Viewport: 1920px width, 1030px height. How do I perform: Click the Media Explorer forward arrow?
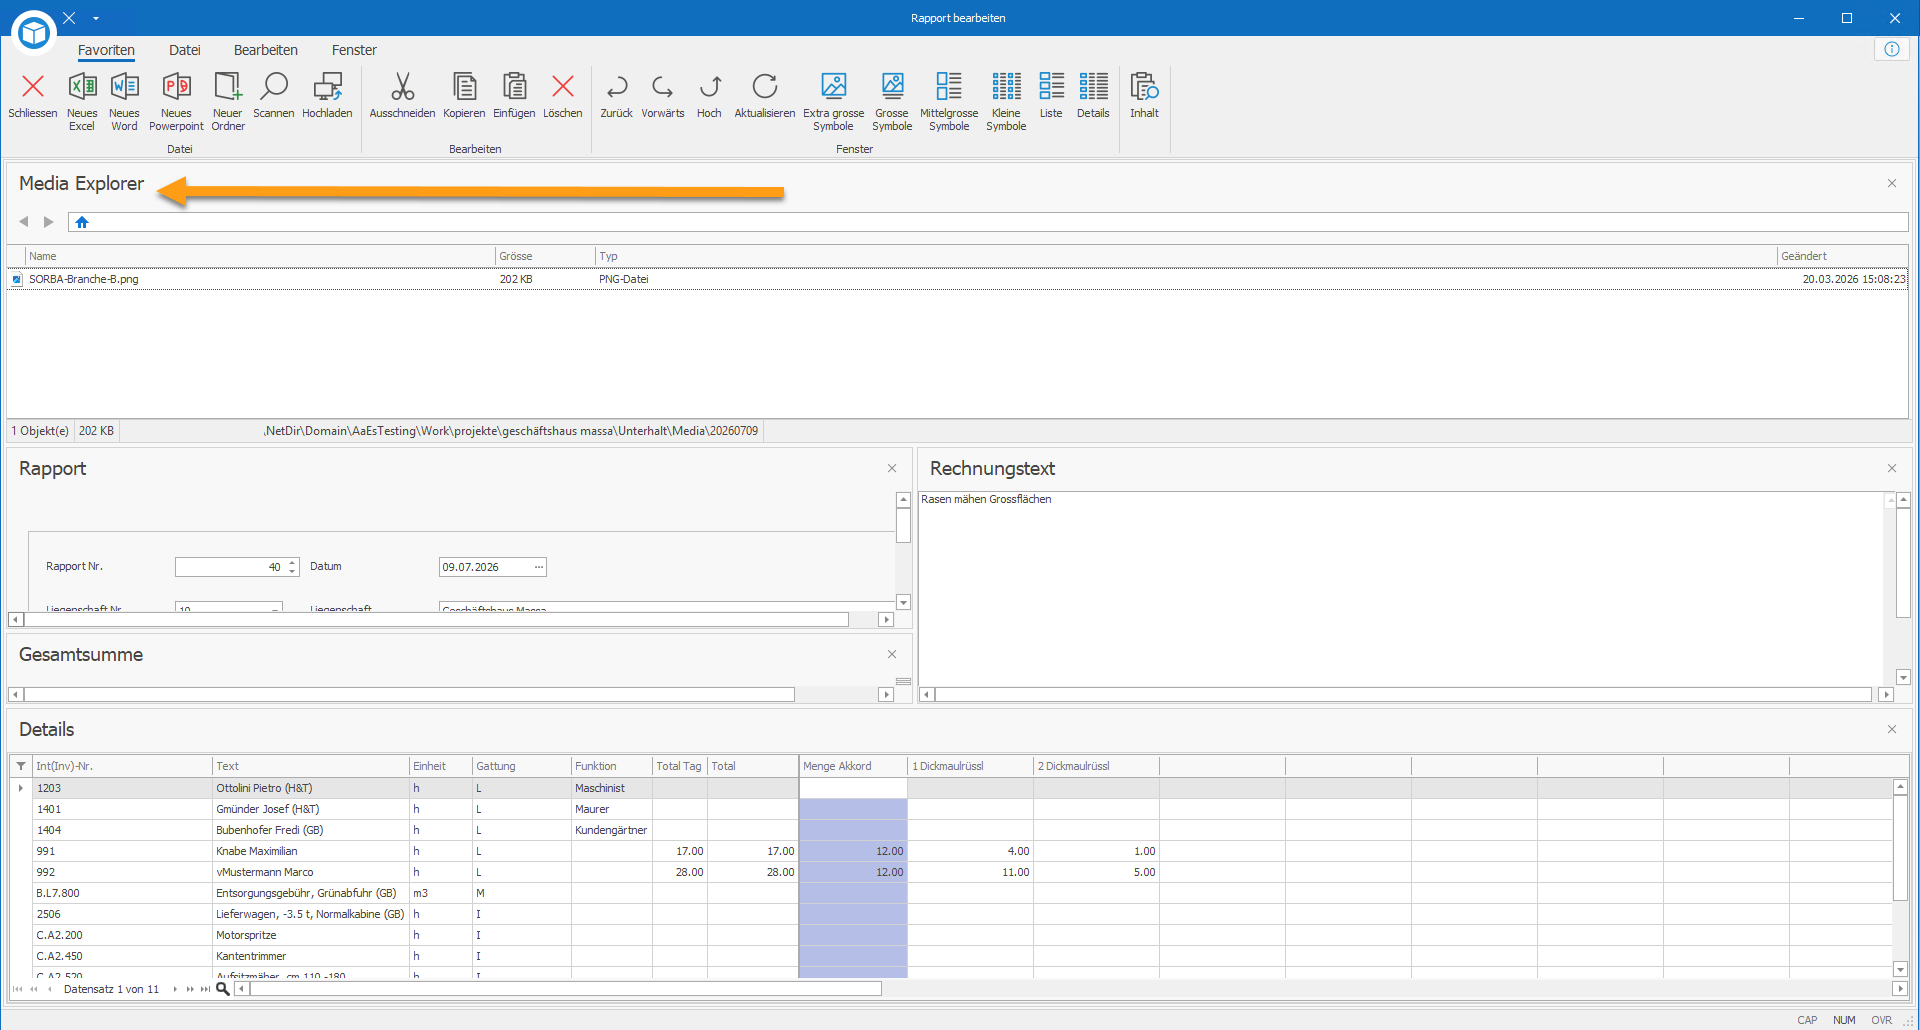click(48, 222)
